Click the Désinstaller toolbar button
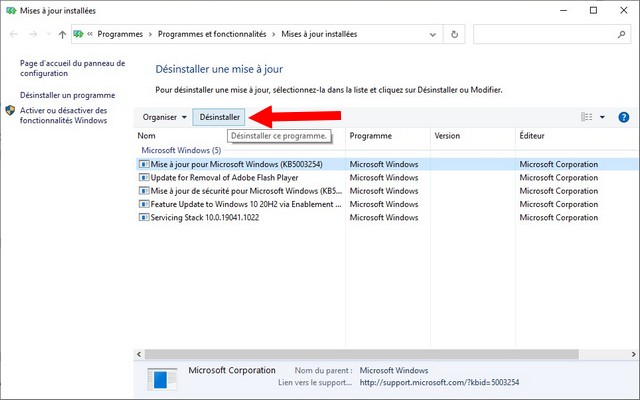640x400 pixels. (x=219, y=117)
